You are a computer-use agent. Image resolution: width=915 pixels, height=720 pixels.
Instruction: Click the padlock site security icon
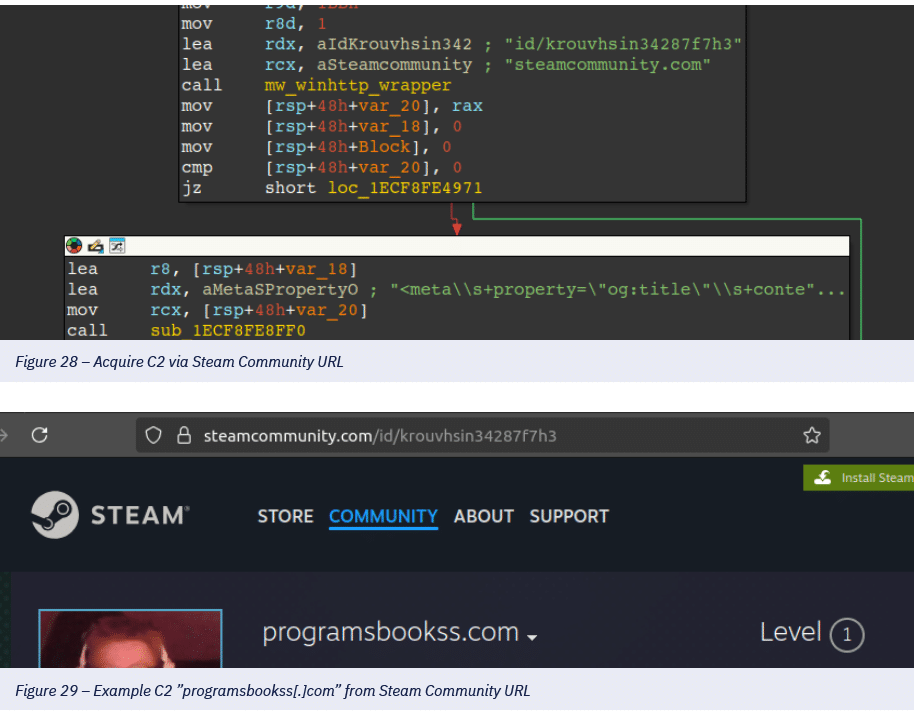click(x=183, y=436)
